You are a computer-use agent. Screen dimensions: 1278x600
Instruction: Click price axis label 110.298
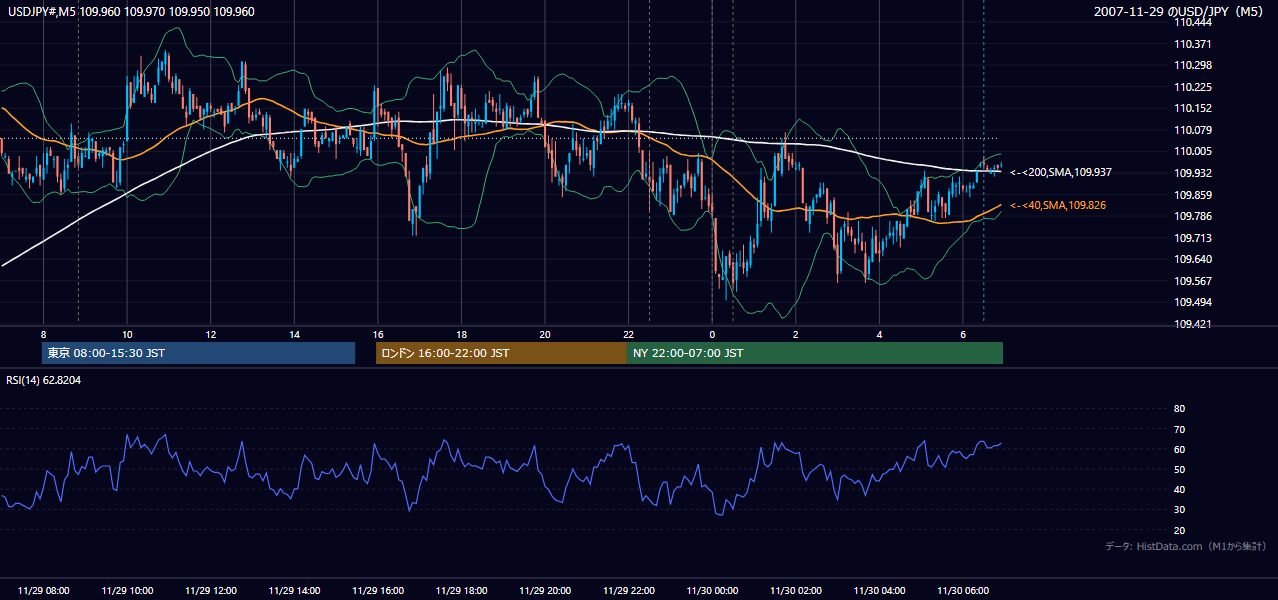(1193, 66)
